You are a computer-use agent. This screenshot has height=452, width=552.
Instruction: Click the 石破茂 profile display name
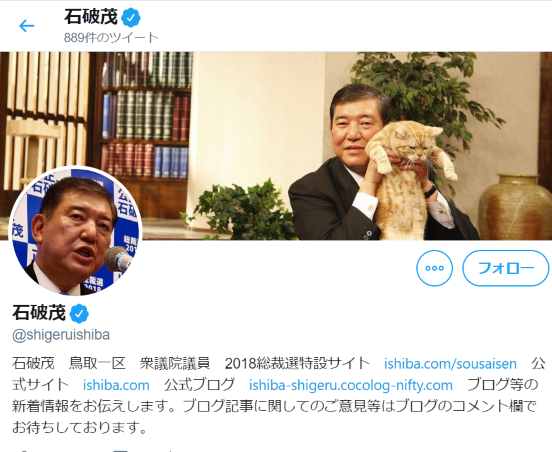click(x=39, y=312)
